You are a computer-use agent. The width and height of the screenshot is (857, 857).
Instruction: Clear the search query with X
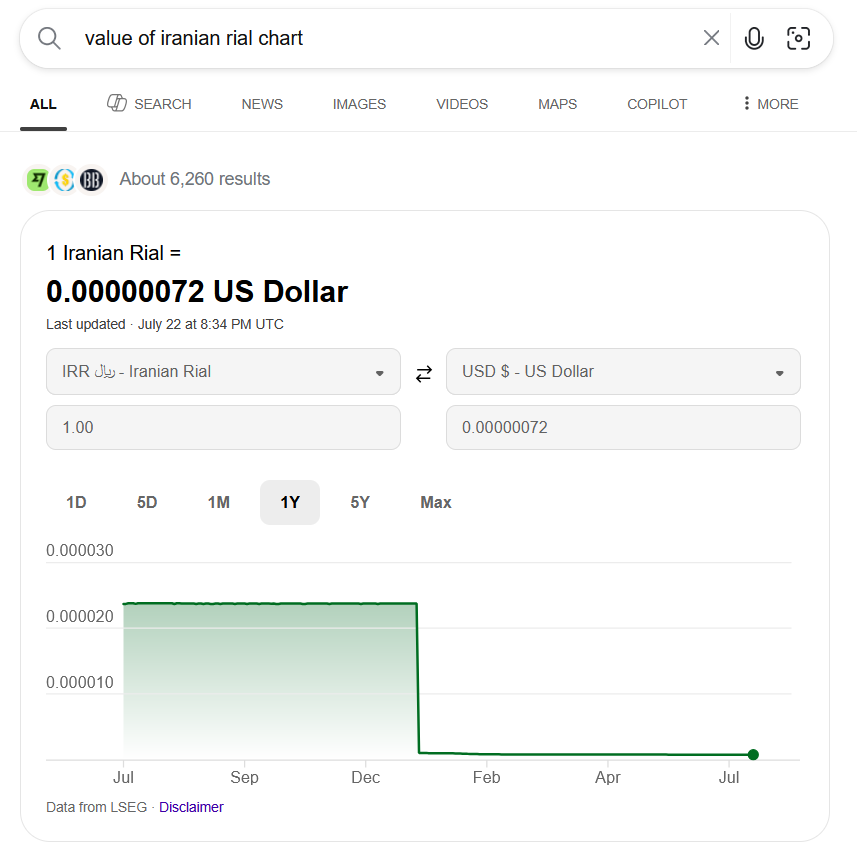(x=711, y=38)
